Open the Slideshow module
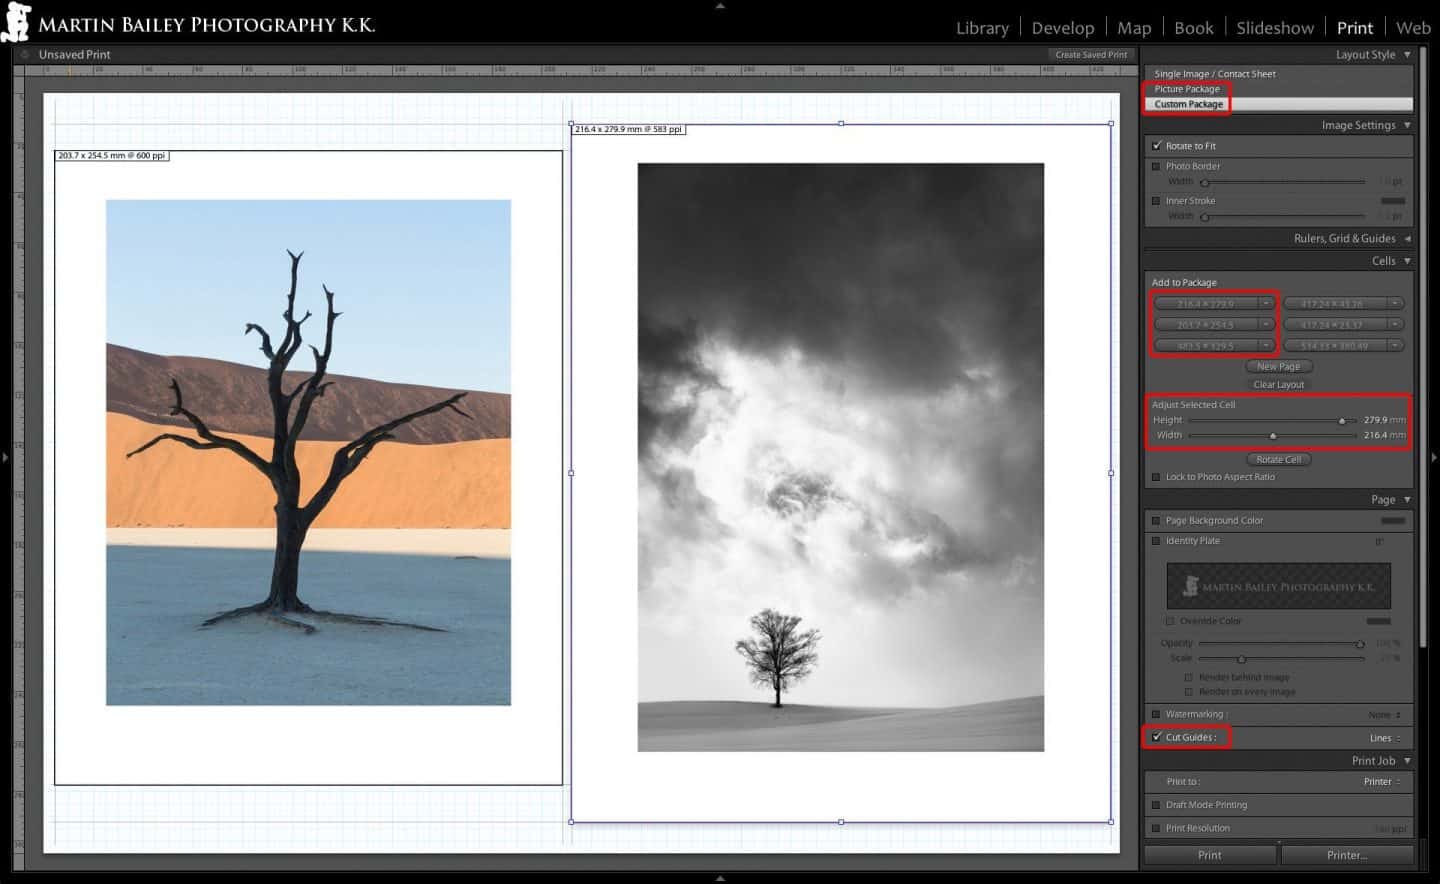1440x884 pixels. click(x=1275, y=27)
